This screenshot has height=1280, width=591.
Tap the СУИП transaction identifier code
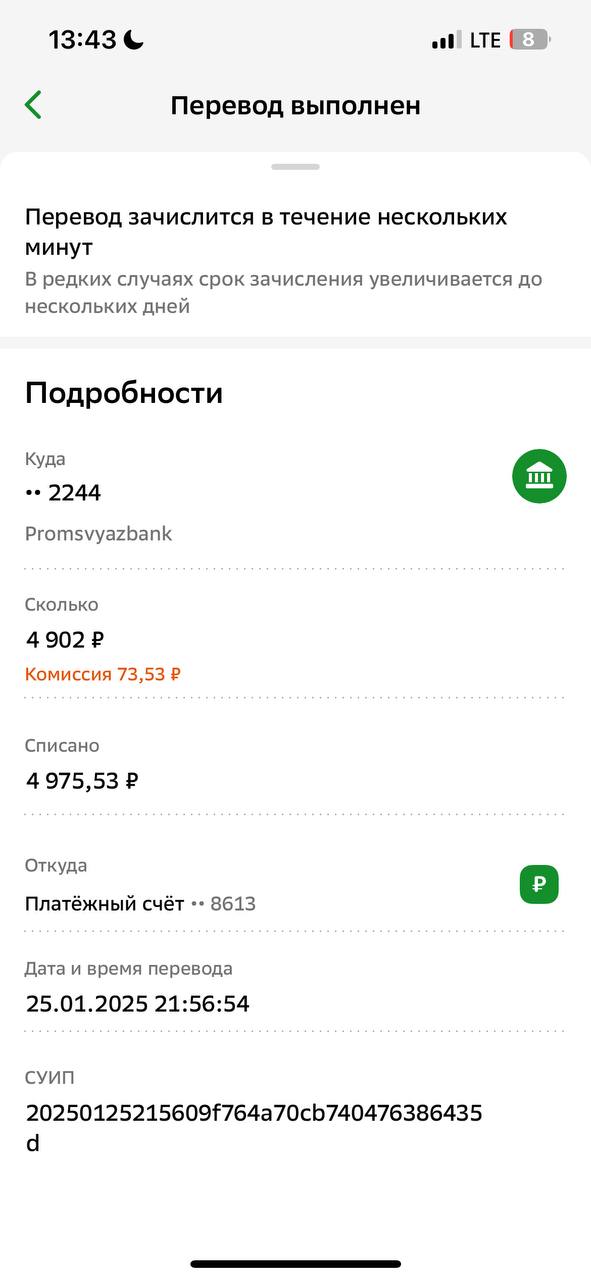[x=254, y=1128]
